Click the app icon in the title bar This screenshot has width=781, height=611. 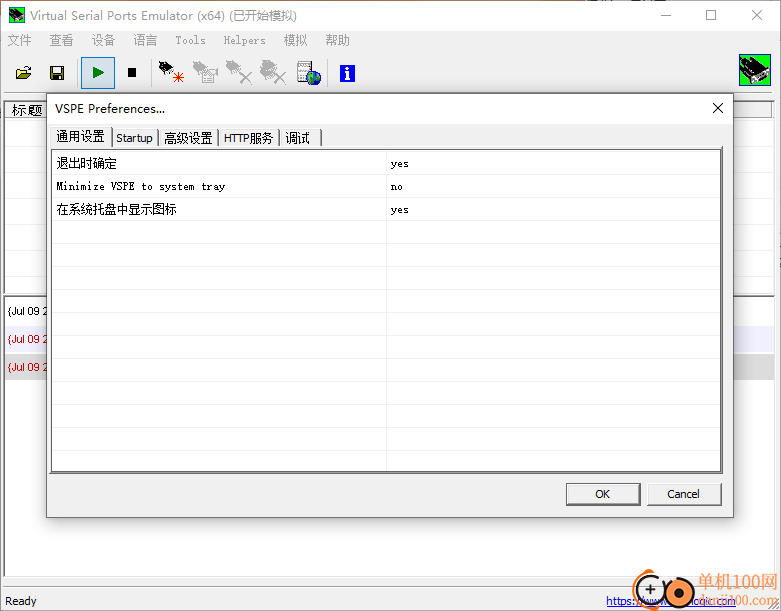pyautogui.click(x=17, y=15)
